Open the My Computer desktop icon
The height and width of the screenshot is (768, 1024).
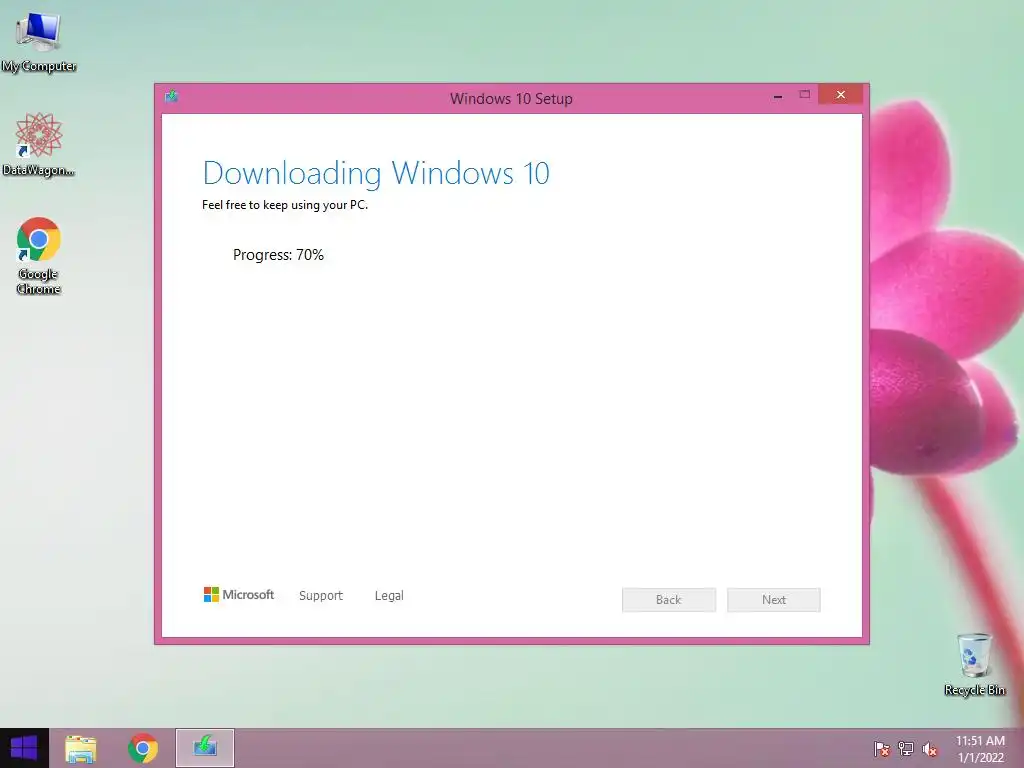click(39, 42)
